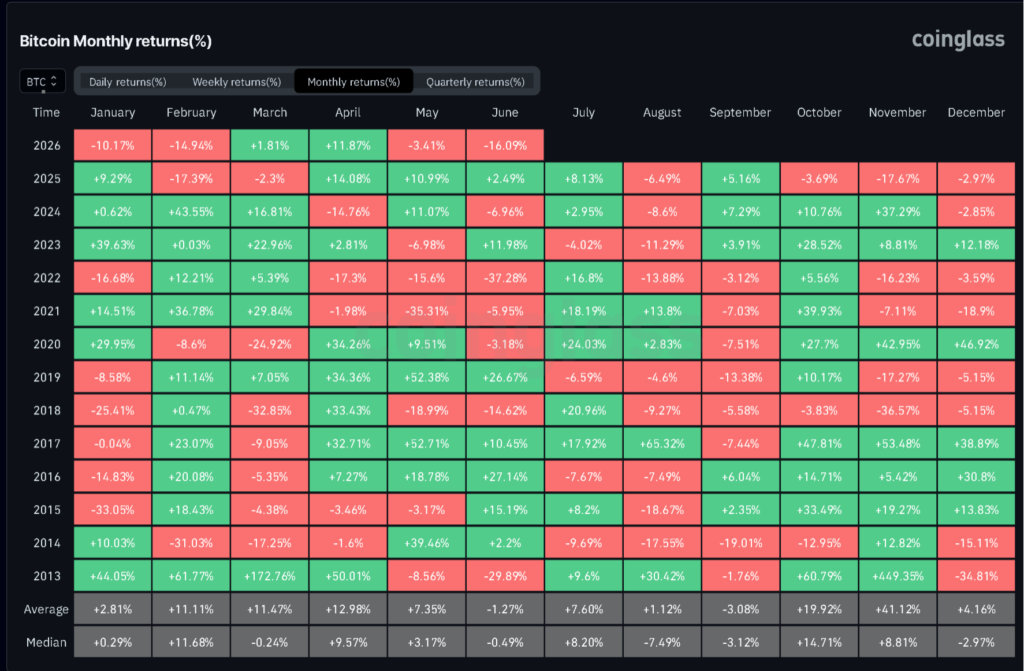
Task: Click the 2025 February cell -17.39%
Action: pyautogui.click(x=191, y=178)
